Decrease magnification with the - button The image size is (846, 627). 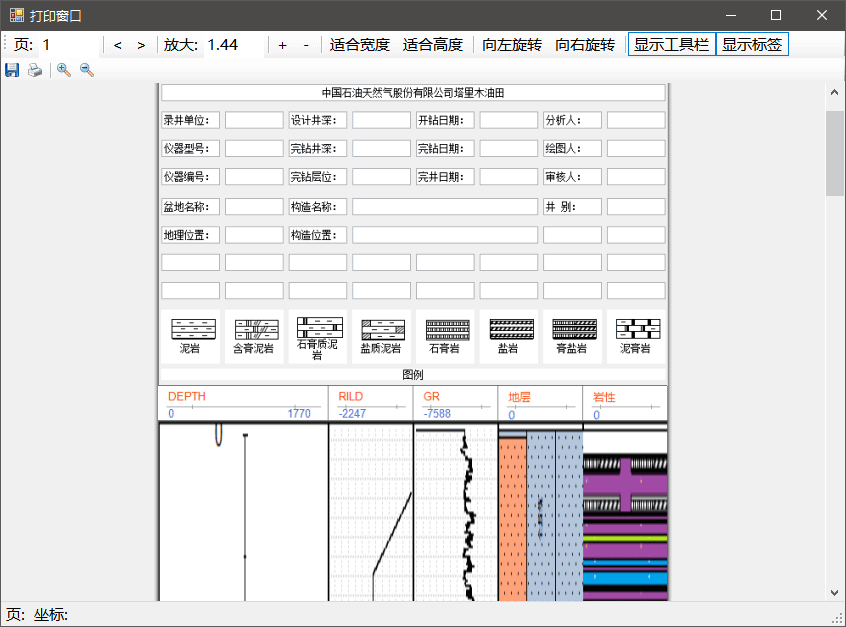click(x=306, y=45)
